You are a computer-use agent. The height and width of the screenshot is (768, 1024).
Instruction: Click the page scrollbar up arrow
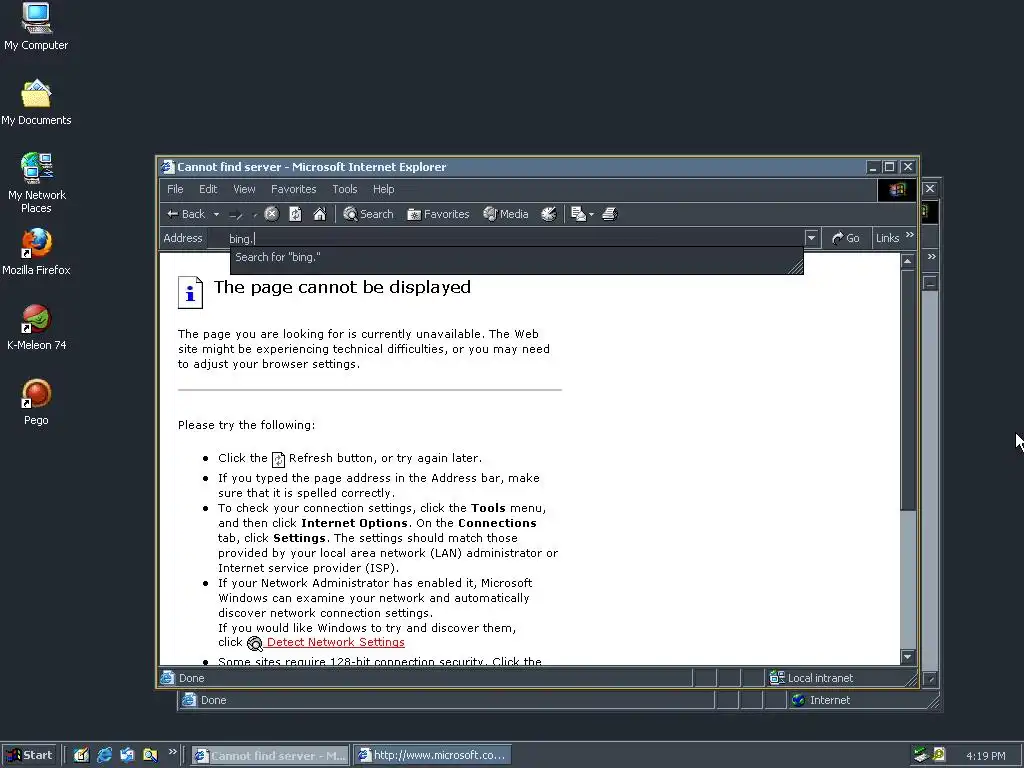[x=907, y=261]
